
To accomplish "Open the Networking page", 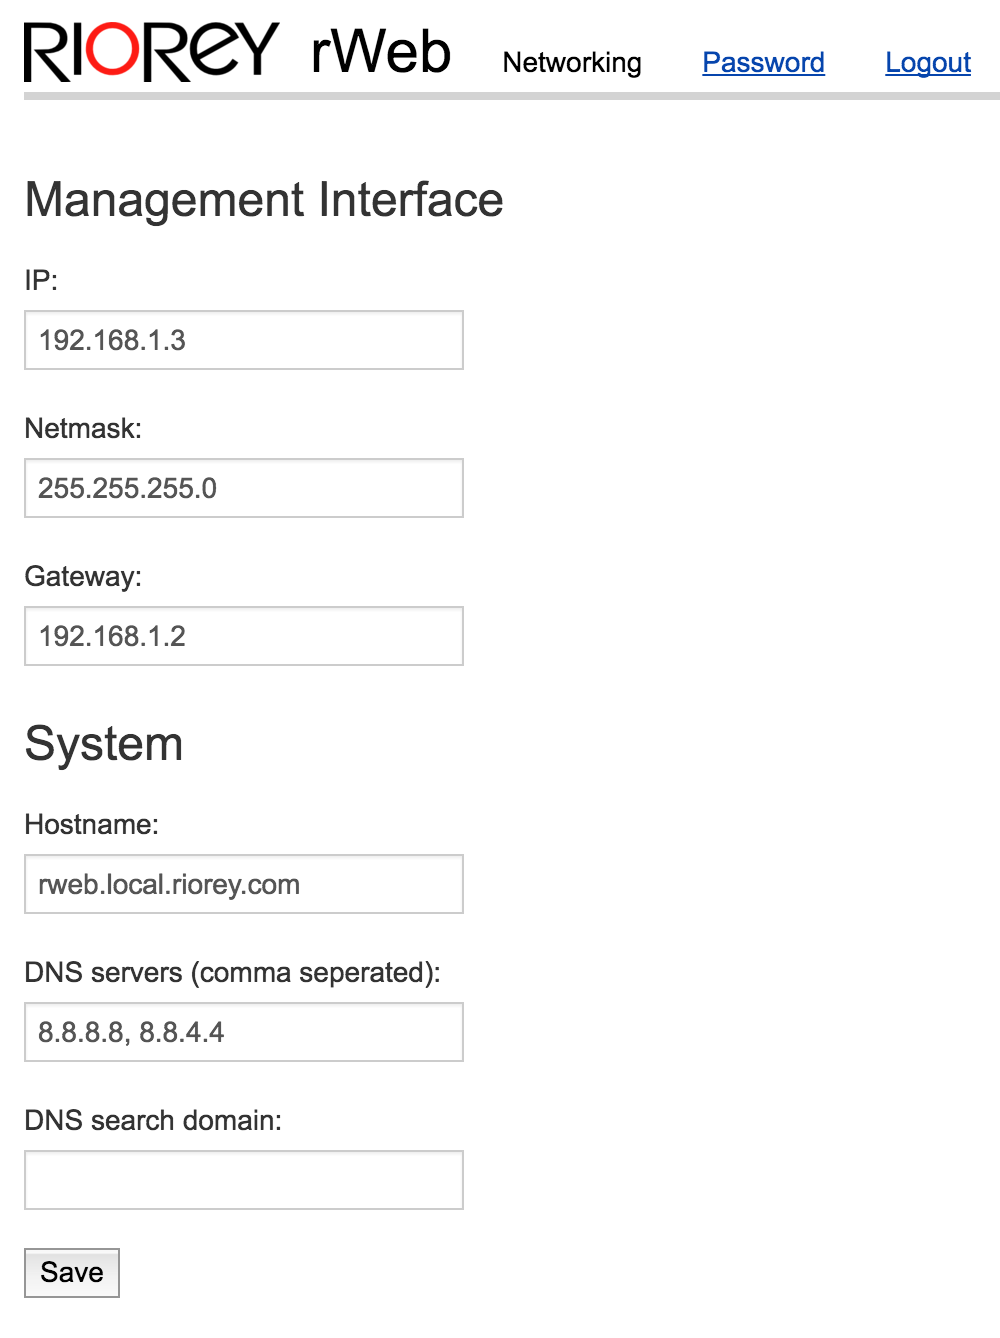I will pyautogui.click(x=572, y=62).
